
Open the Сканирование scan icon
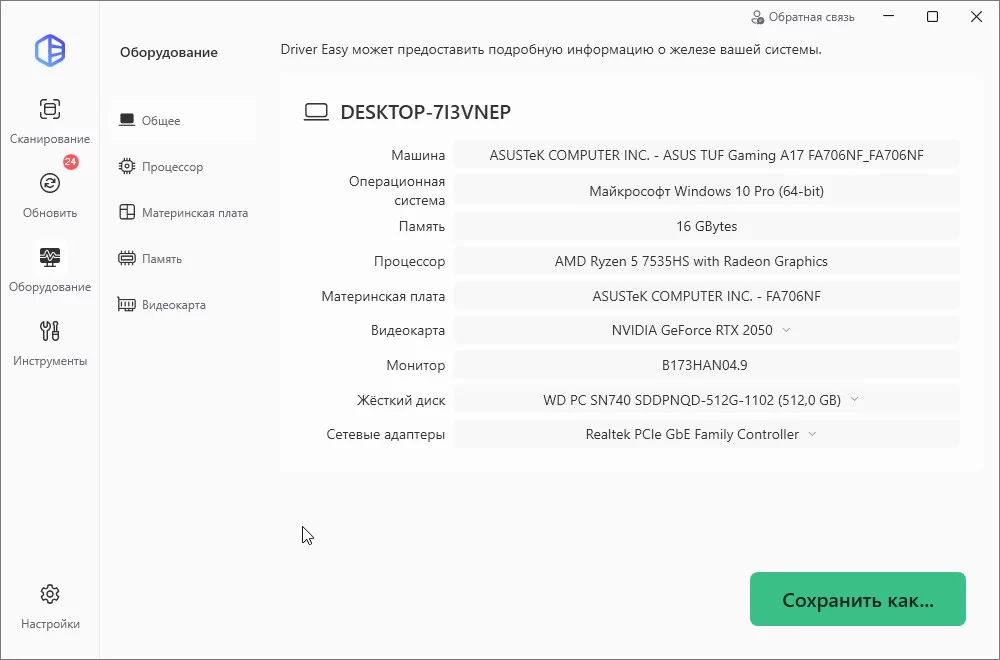(x=50, y=109)
